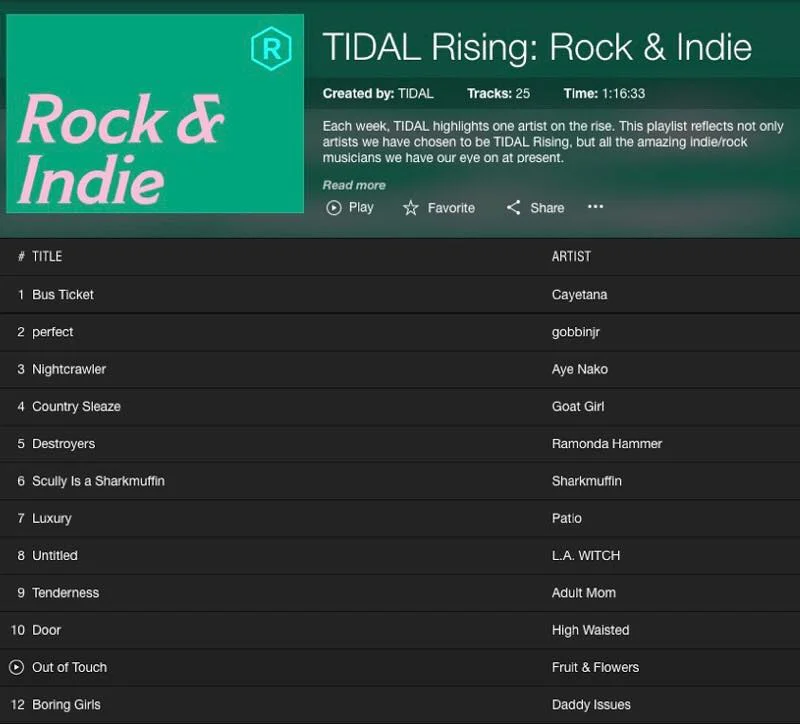Image resolution: width=800 pixels, height=724 pixels.
Task: Open artist Sharkmuffin in artist column
Action: (586, 481)
